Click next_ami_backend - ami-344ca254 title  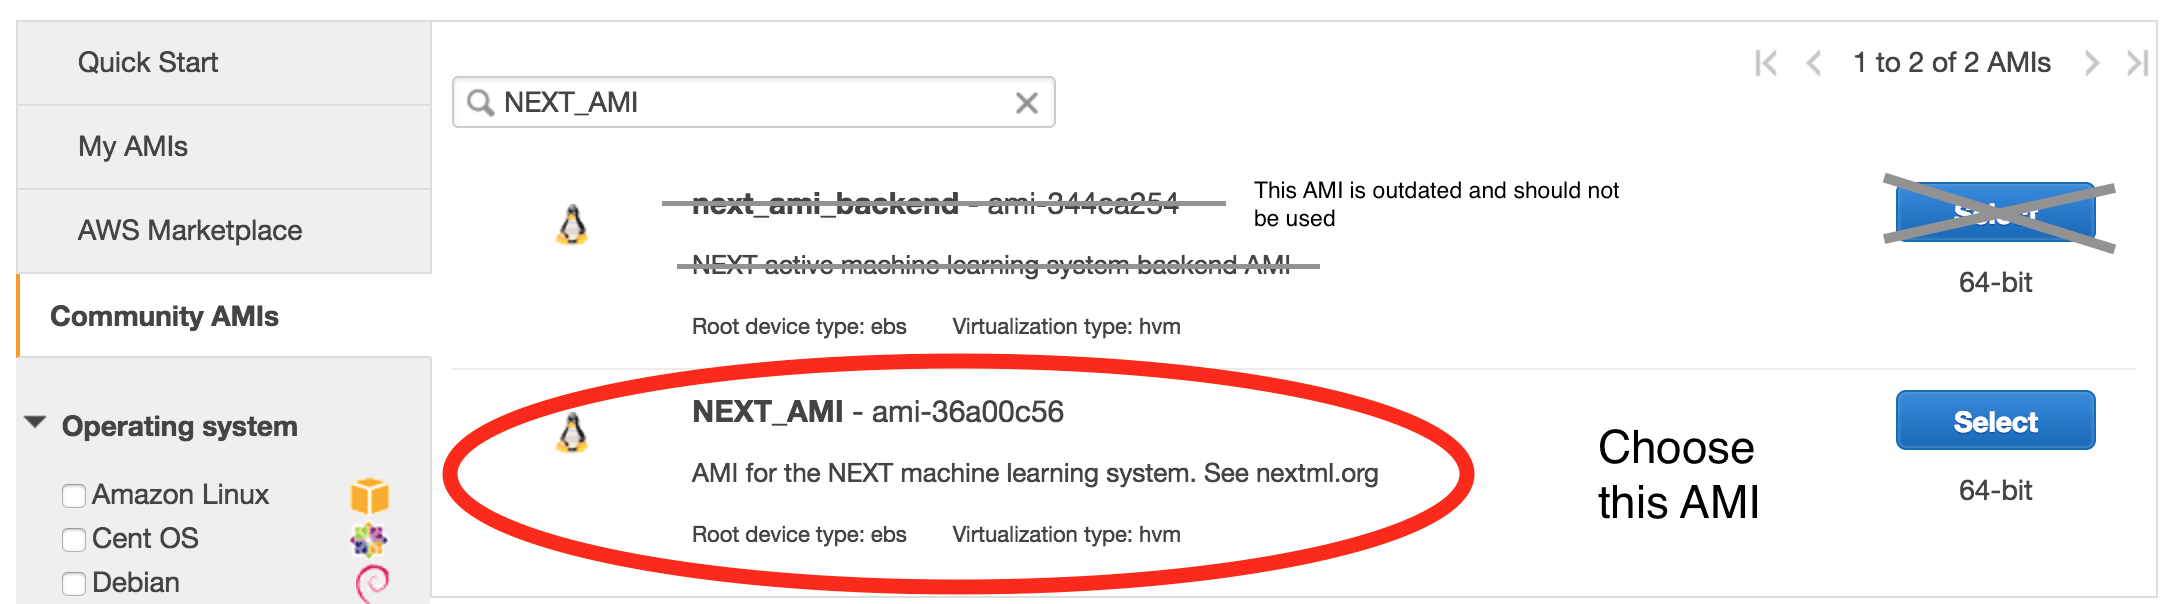click(x=935, y=204)
